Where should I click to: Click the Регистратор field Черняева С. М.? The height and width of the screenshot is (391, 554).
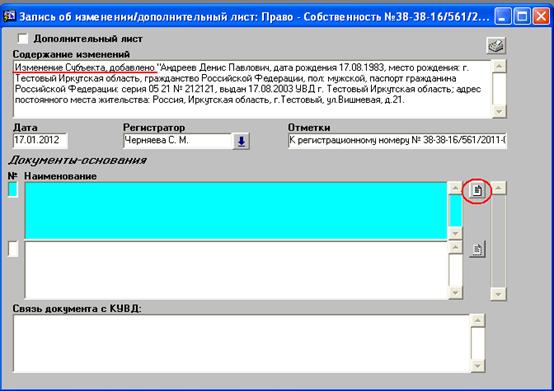[177, 141]
